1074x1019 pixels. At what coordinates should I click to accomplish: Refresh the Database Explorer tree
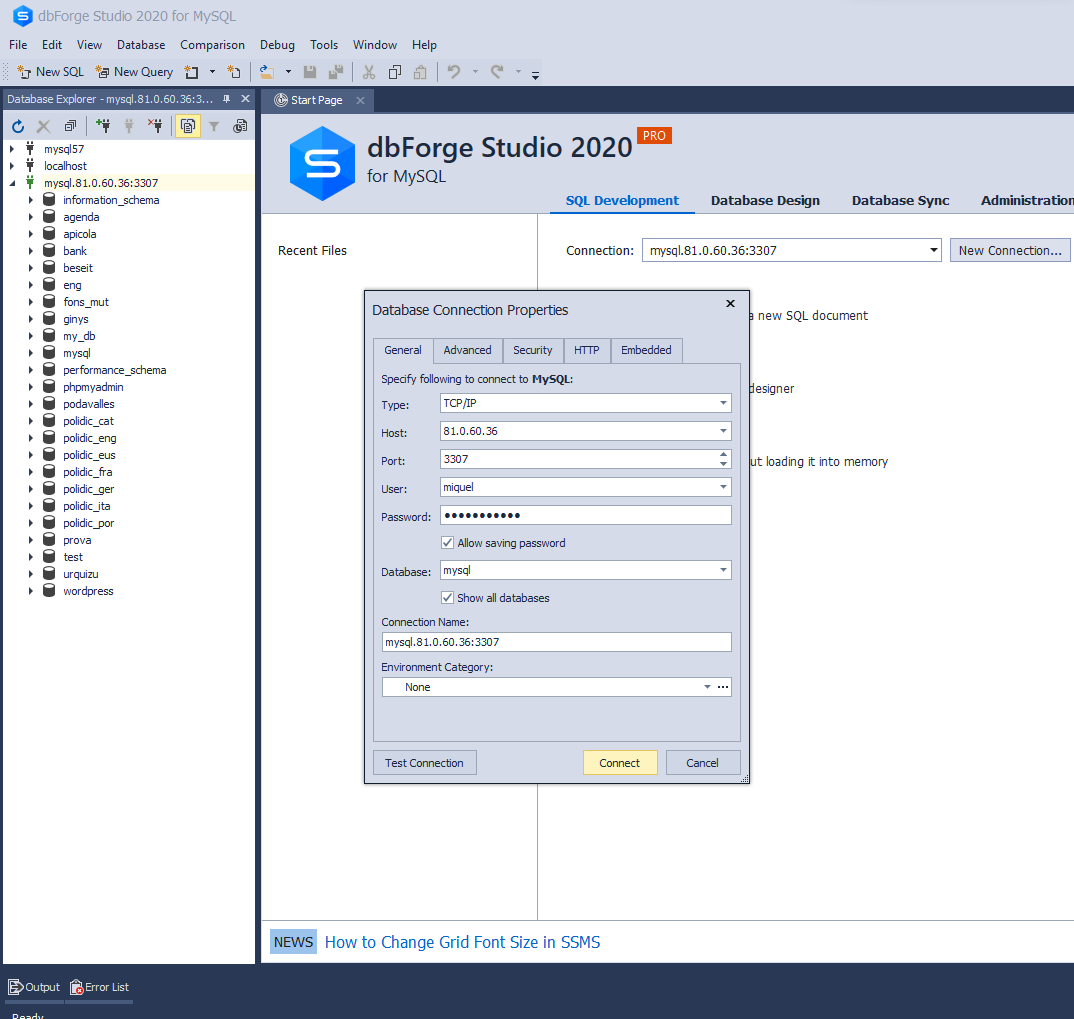(18, 126)
